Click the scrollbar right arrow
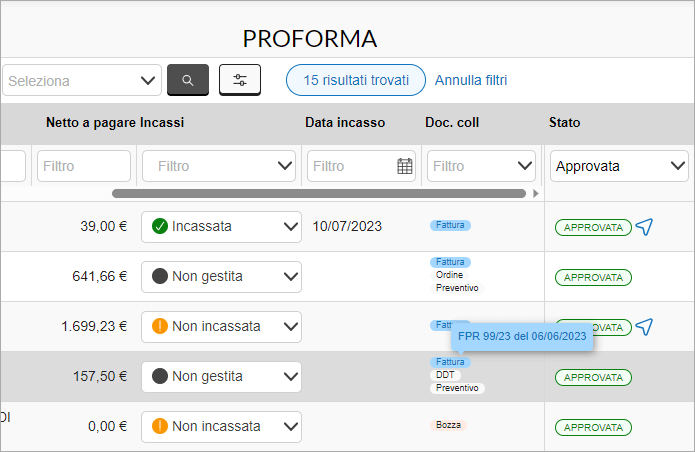This screenshot has height=452, width=695. pos(535,194)
